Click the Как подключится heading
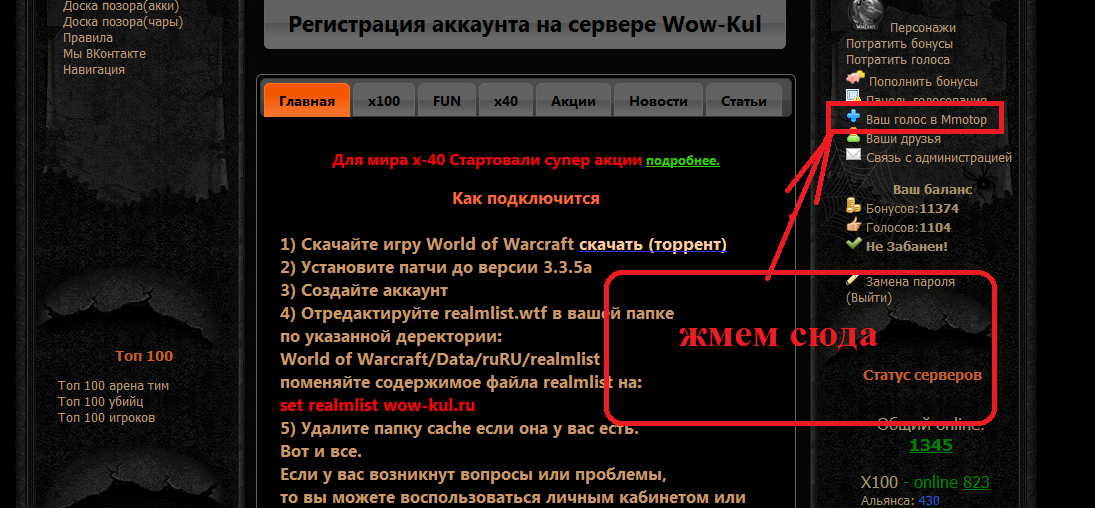This screenshot has width=1095, height=508. [x=526, y=198]
